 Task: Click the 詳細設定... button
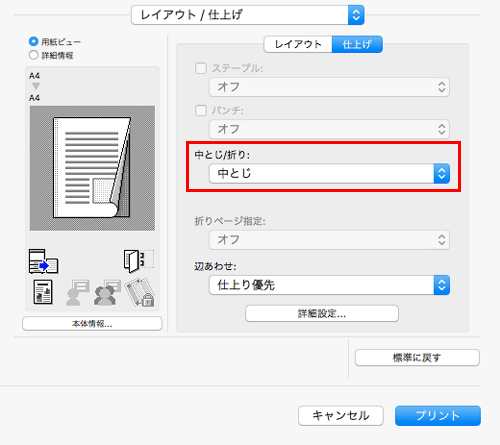(x=322, y=313)
